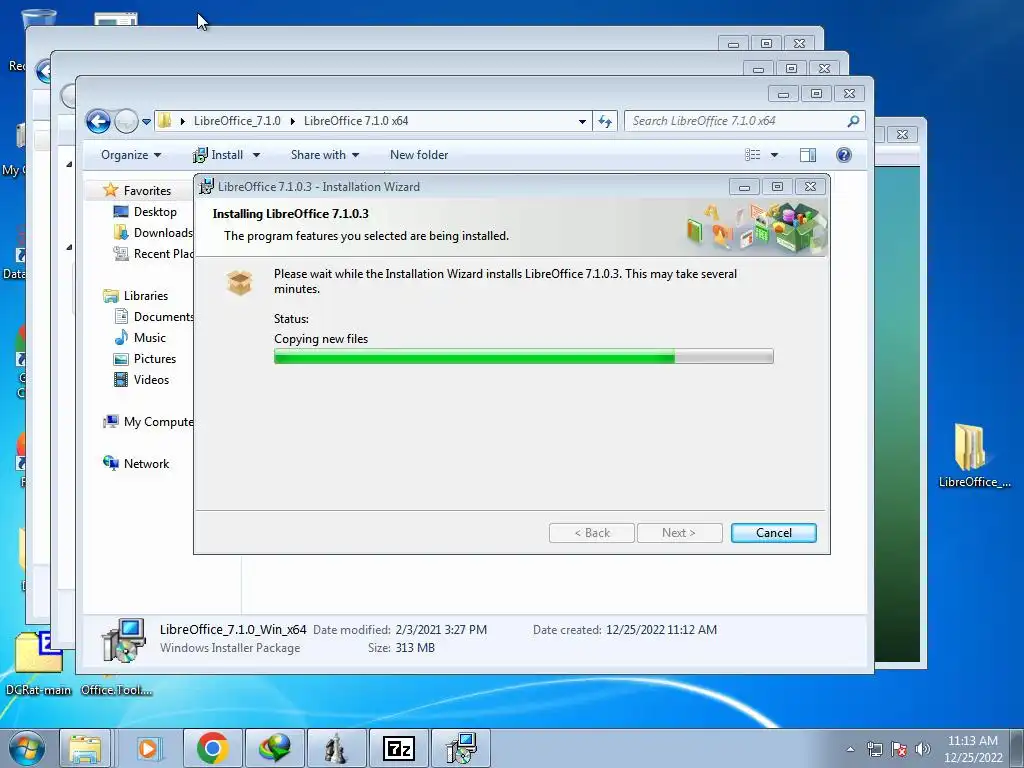Click the Explorer help question mark icon
This screenshot has height=768, width=1024.
(844, 155)
